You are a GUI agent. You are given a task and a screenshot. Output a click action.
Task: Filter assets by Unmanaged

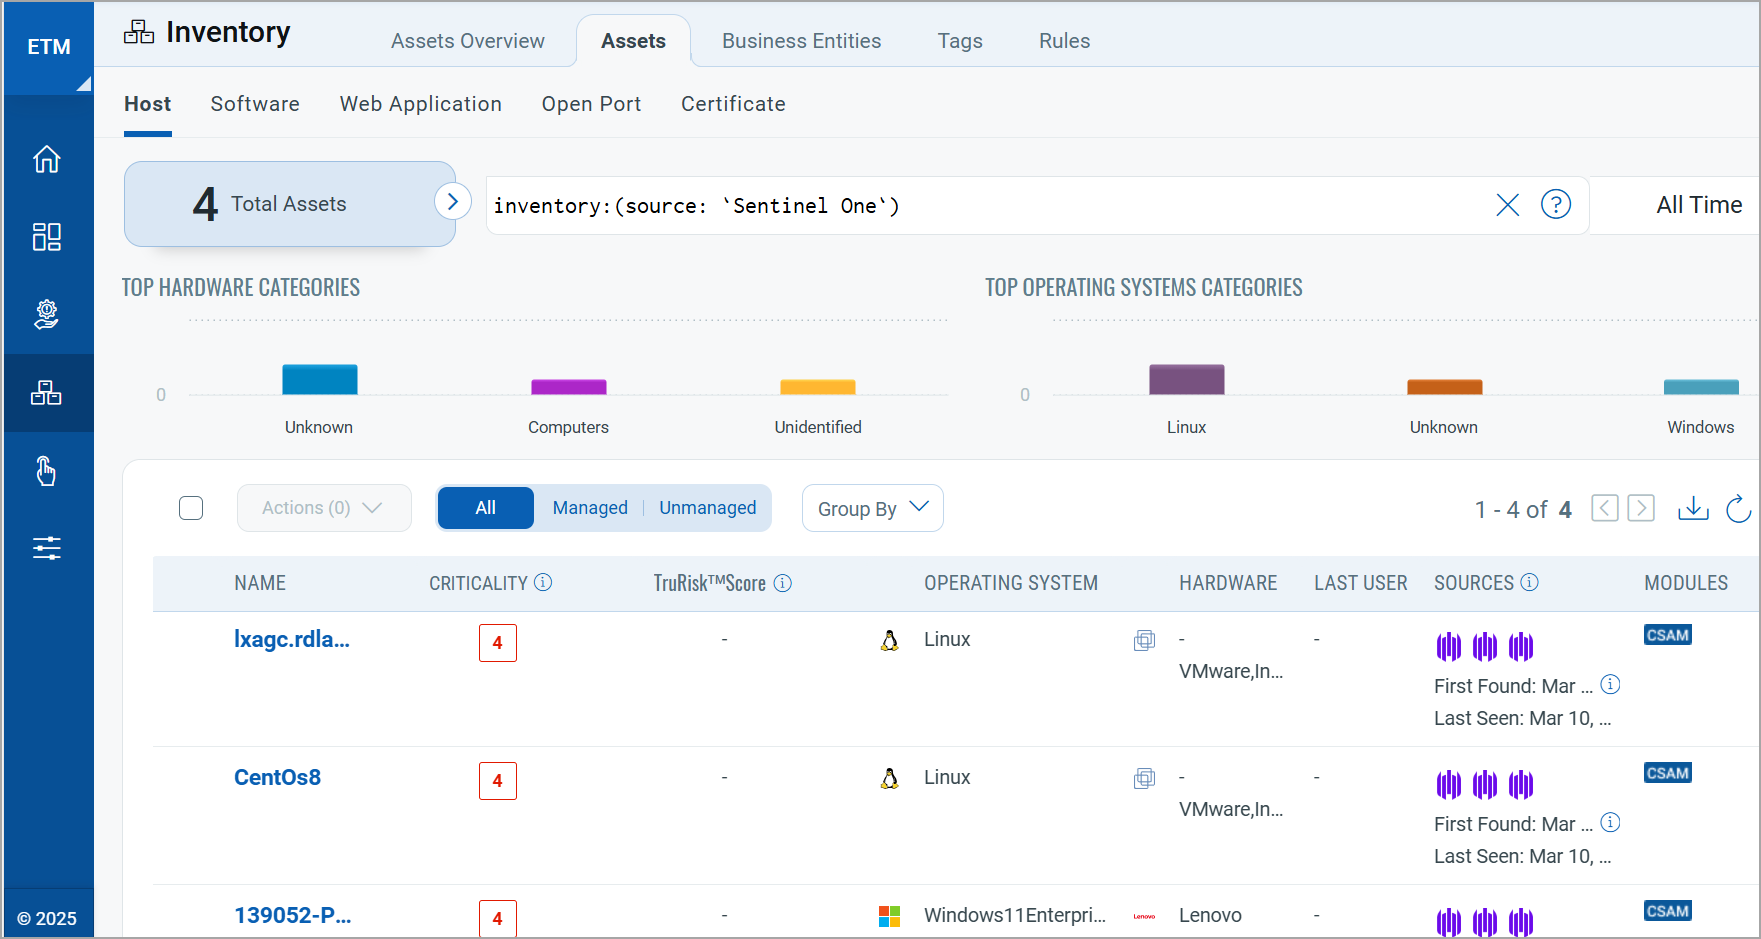707,508
